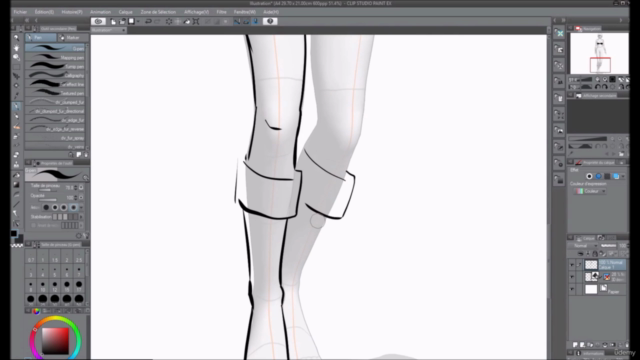Open the Couleur expression color dropdown
This screenshot has width=640, height=360.
pyautogui.click(x=590, y=191)
